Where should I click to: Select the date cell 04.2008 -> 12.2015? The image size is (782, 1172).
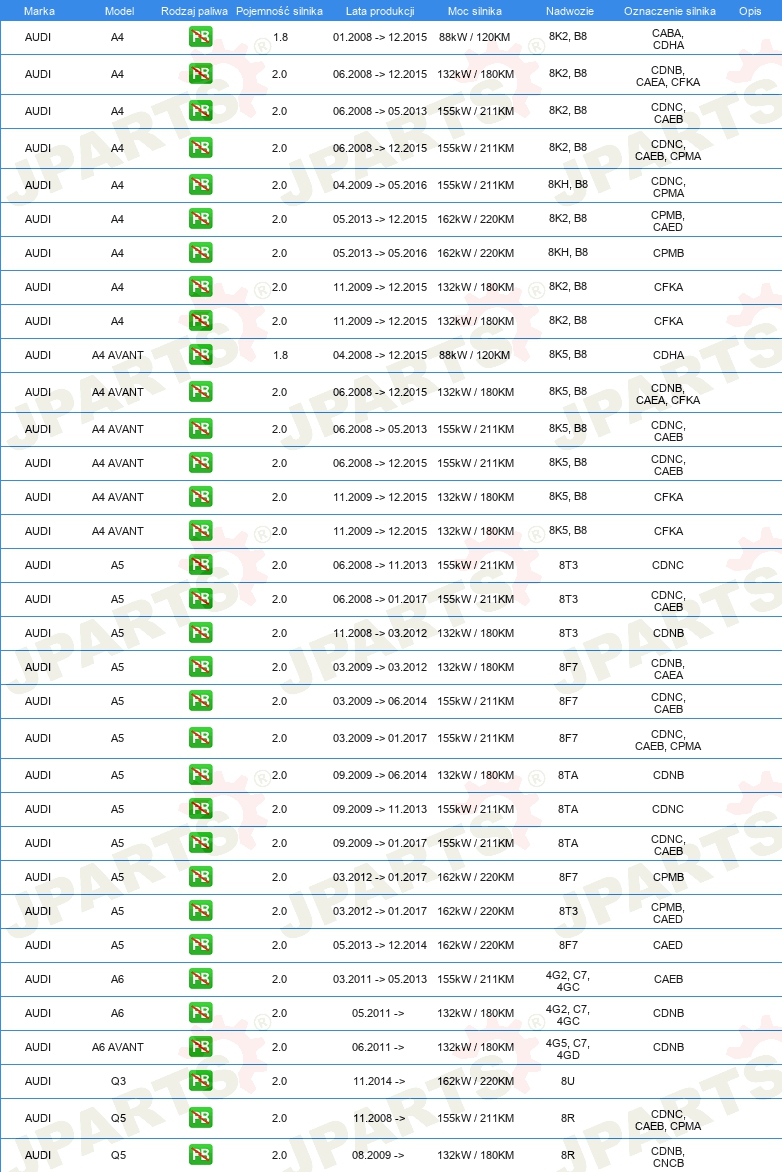[x=380, y=356]
